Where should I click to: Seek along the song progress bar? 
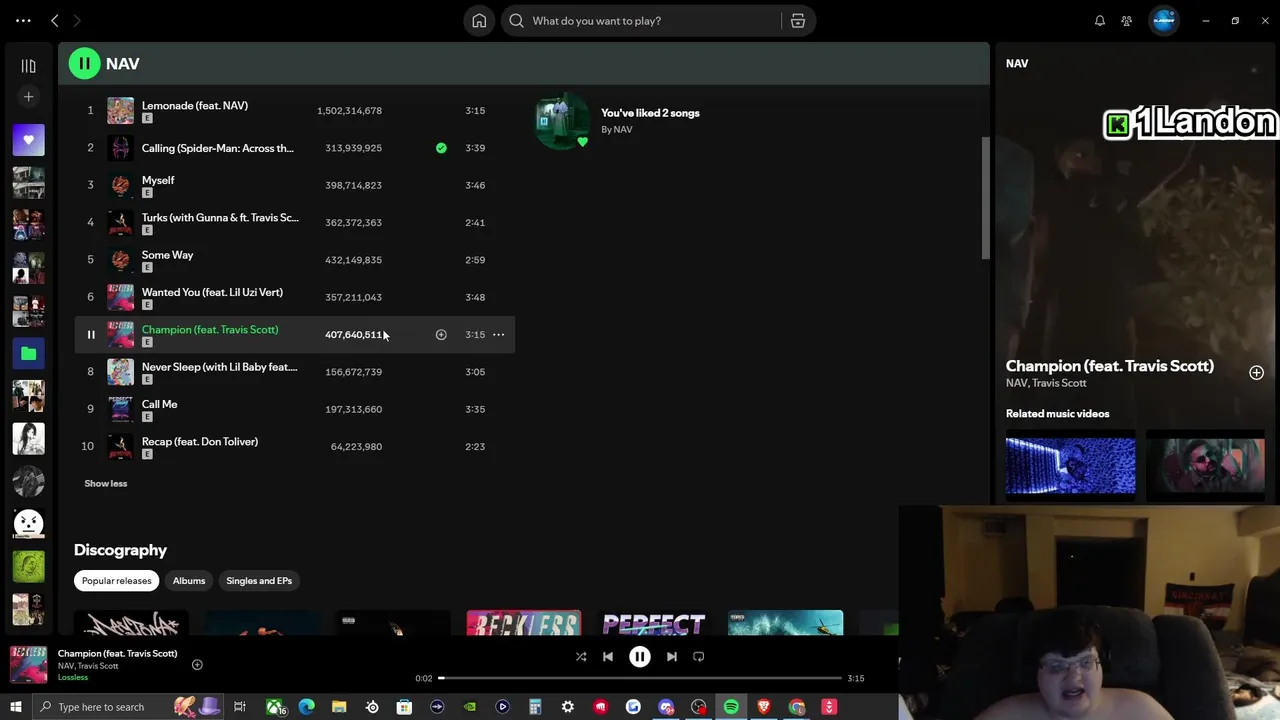point(640,678)
